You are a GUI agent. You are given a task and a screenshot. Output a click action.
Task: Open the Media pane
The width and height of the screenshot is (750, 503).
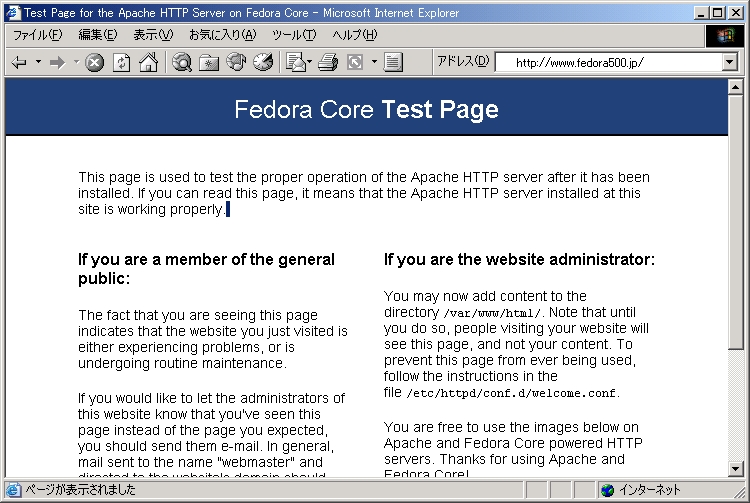pos(236,62)
